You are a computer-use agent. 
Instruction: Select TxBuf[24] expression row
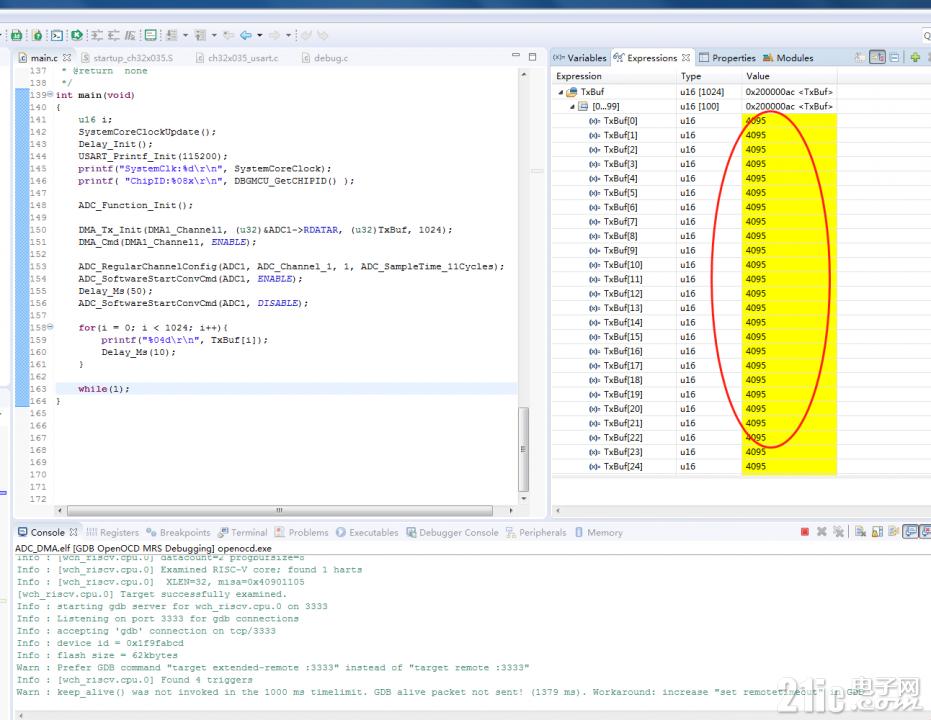pyautogui.click(x=694, y=467)
